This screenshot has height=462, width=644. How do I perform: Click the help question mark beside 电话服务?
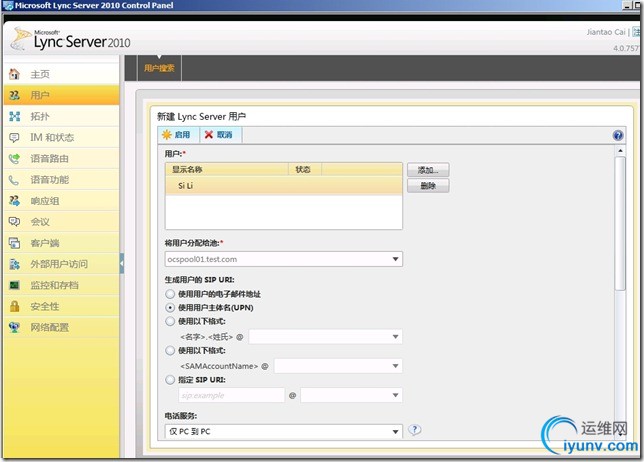[x=414, y=430]
